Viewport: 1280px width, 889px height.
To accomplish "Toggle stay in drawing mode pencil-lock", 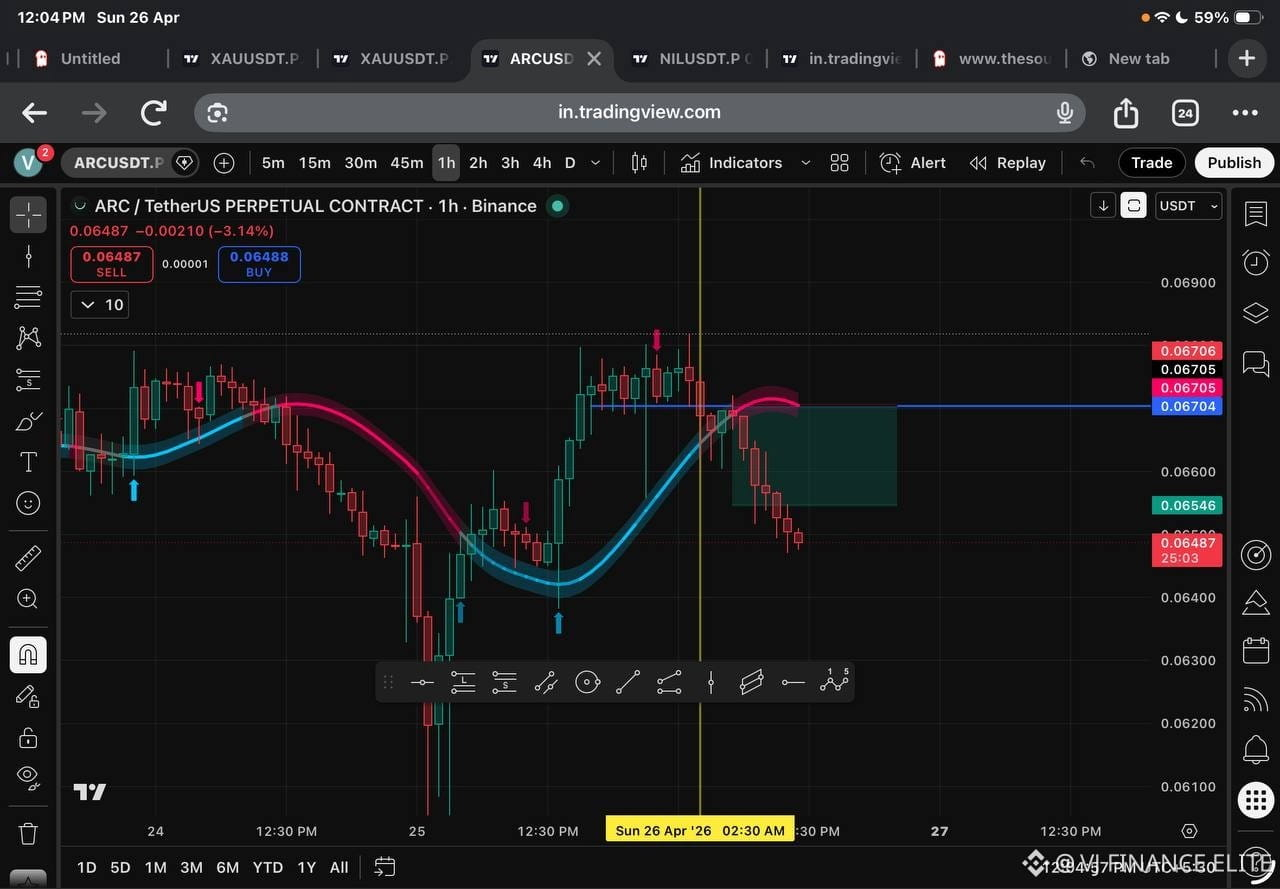I will click(28, 697).
